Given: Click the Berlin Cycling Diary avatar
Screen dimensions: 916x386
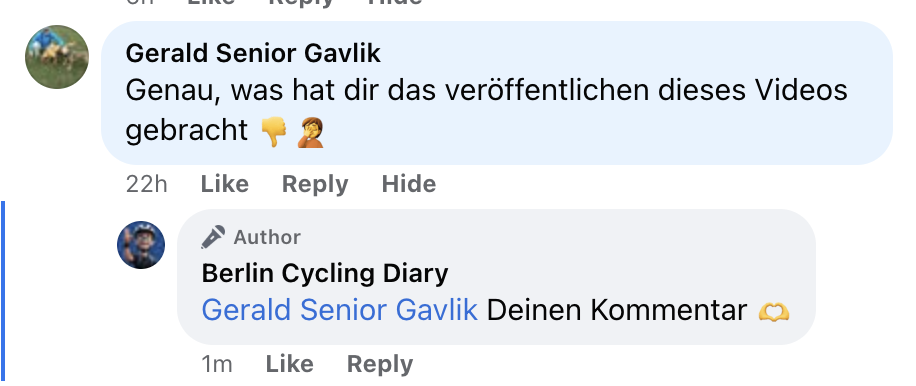Looking at the screenshot, I should [141, 245].
